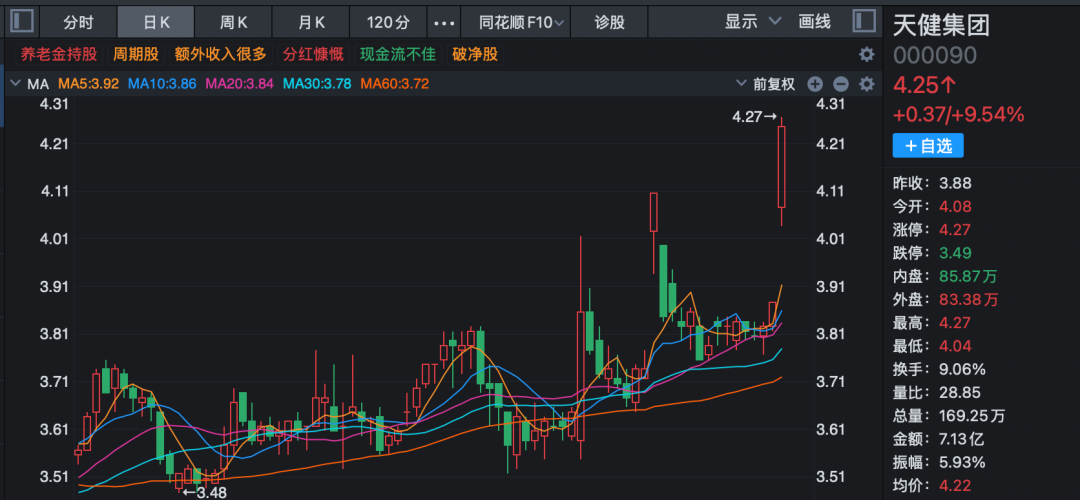This screenshot has height=500, width=1080.
Task: Switch to the 分时 intraday tab
Action: tap(77, 21)
